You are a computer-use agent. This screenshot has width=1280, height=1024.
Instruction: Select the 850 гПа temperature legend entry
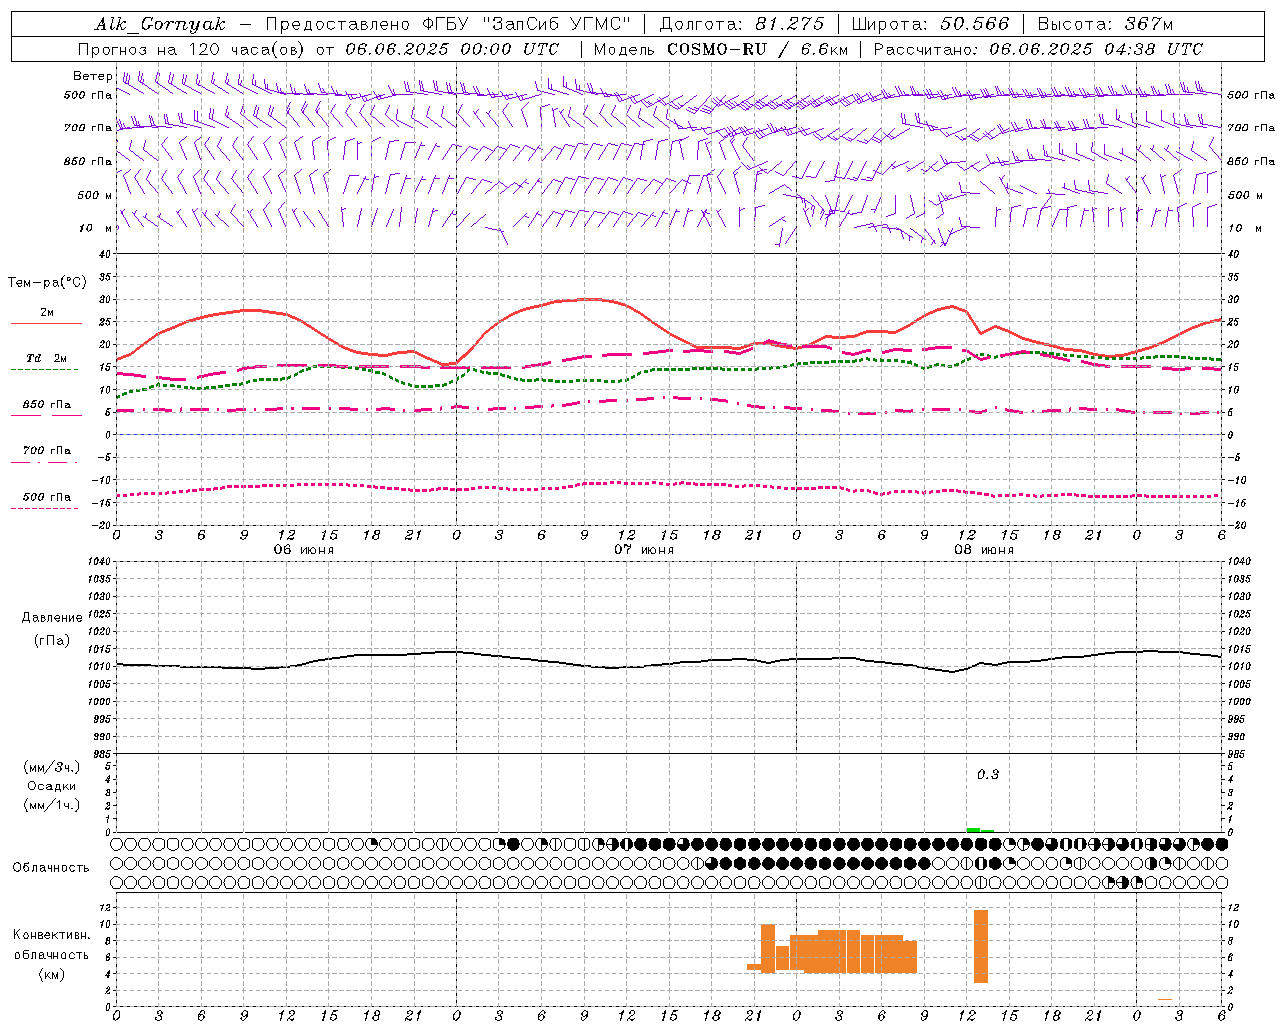[x=47, y=405]
